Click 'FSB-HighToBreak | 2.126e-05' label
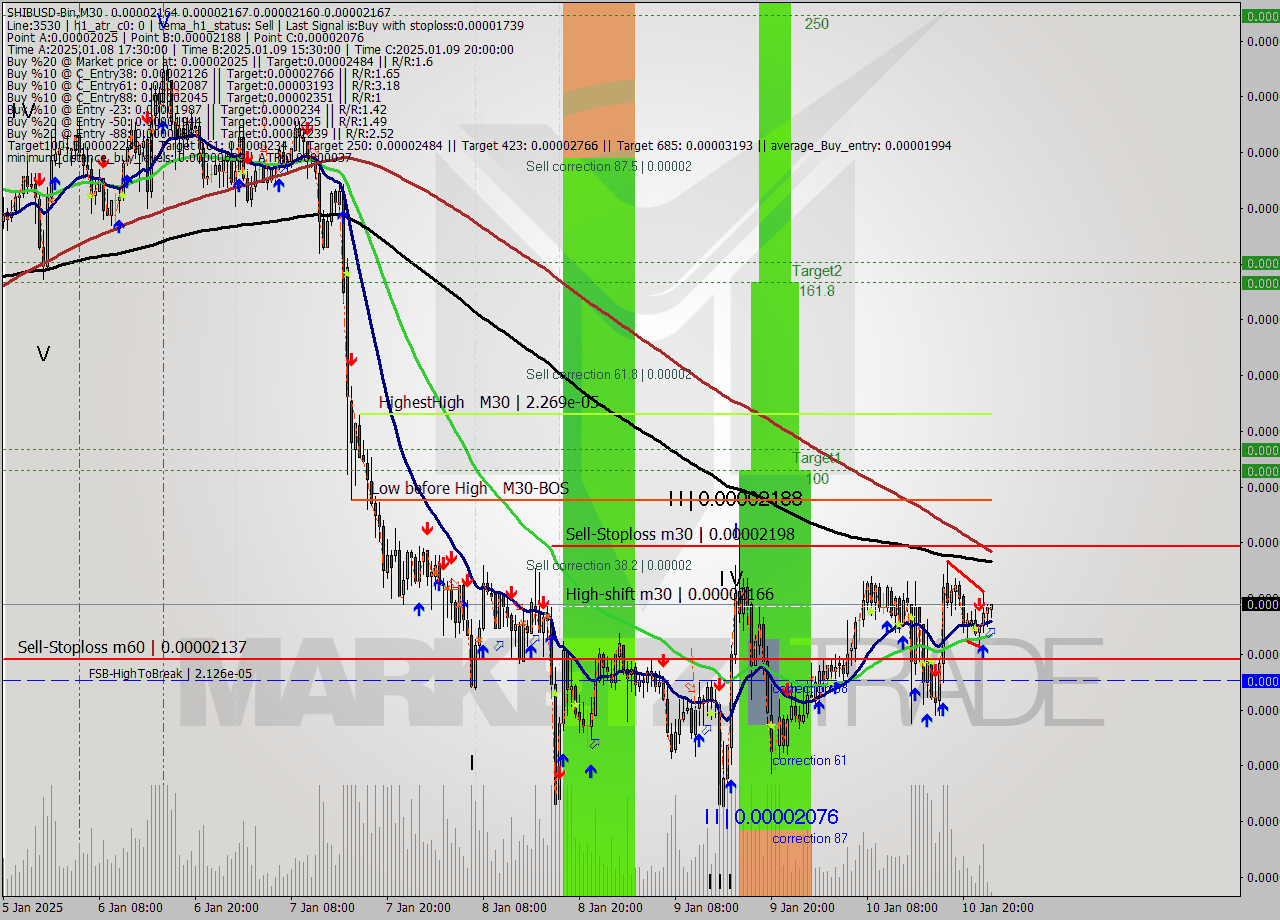This screenshot has height=920, width=1280. pyautogui.click(x=170, y=673)
